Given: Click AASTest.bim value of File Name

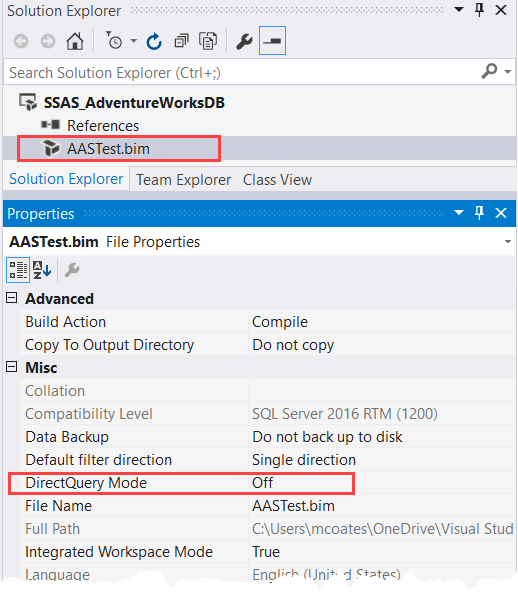Looking at the screenshot, I should click(293, 506).
